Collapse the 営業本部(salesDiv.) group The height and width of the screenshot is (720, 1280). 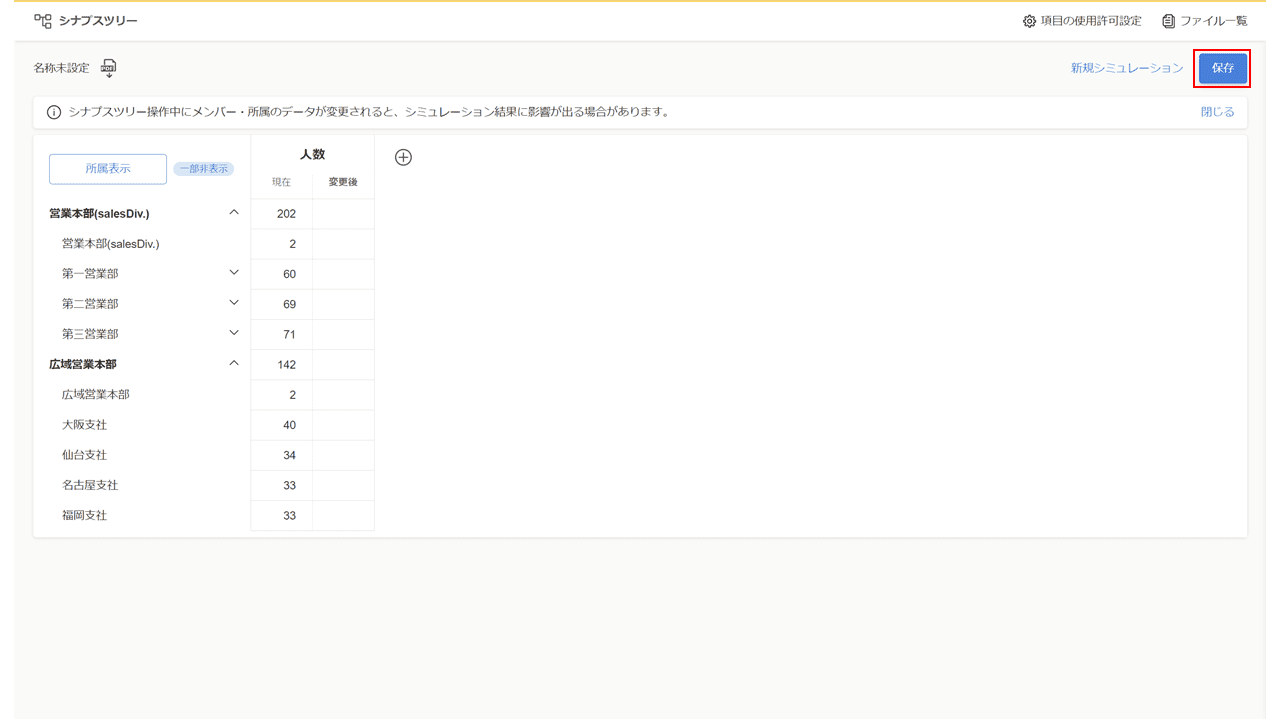click(234, 212)
